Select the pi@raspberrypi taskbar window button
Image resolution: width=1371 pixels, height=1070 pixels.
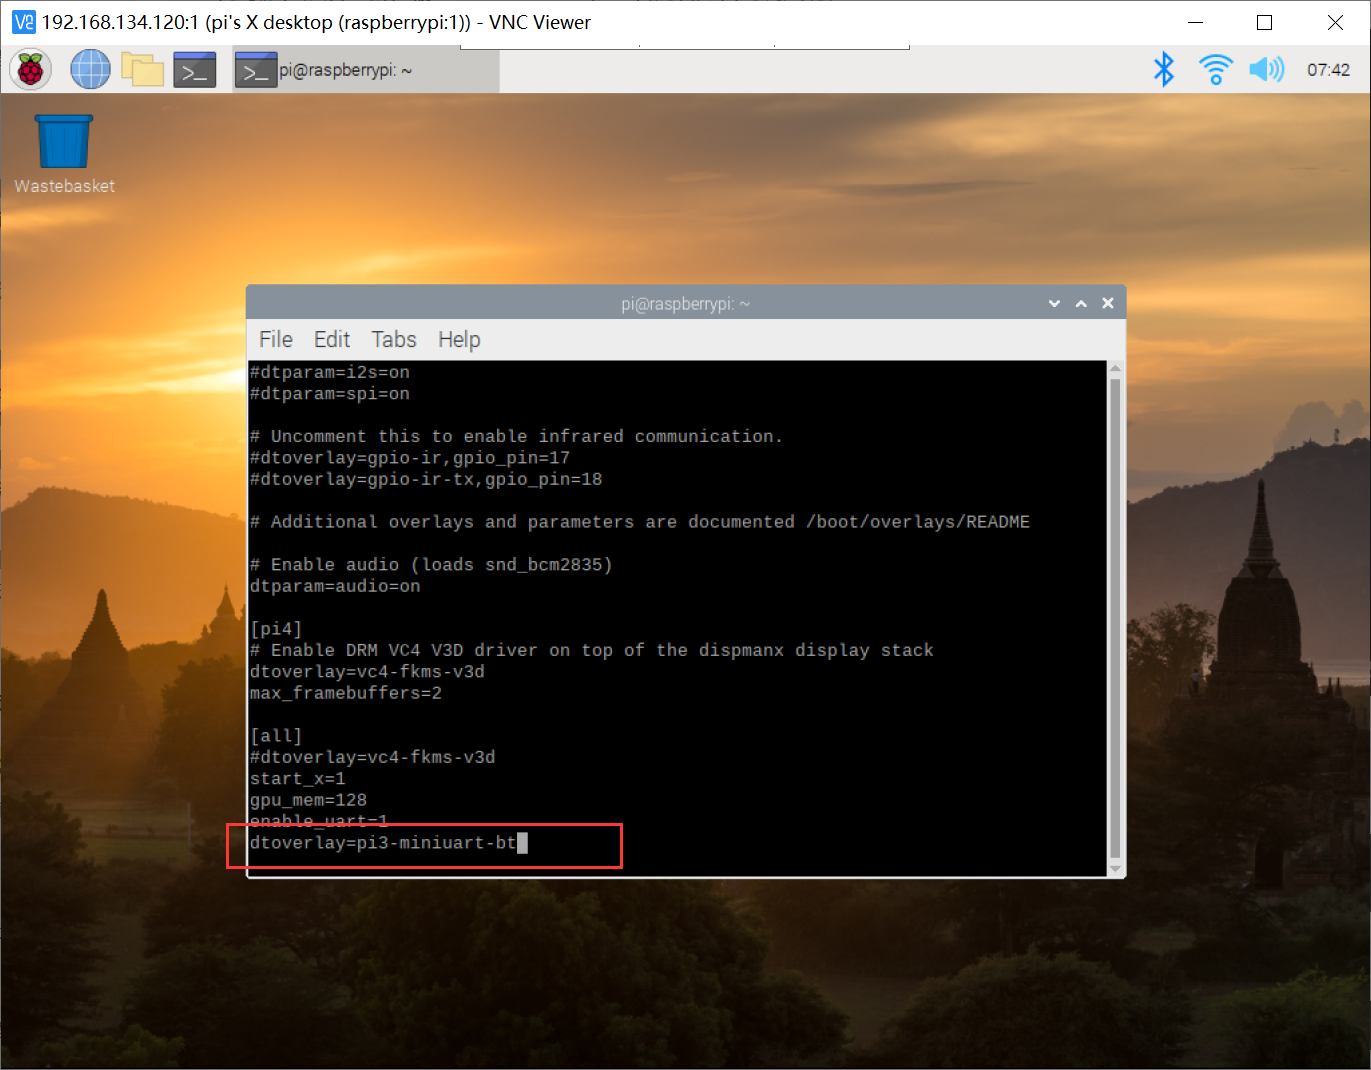(366, 70)
